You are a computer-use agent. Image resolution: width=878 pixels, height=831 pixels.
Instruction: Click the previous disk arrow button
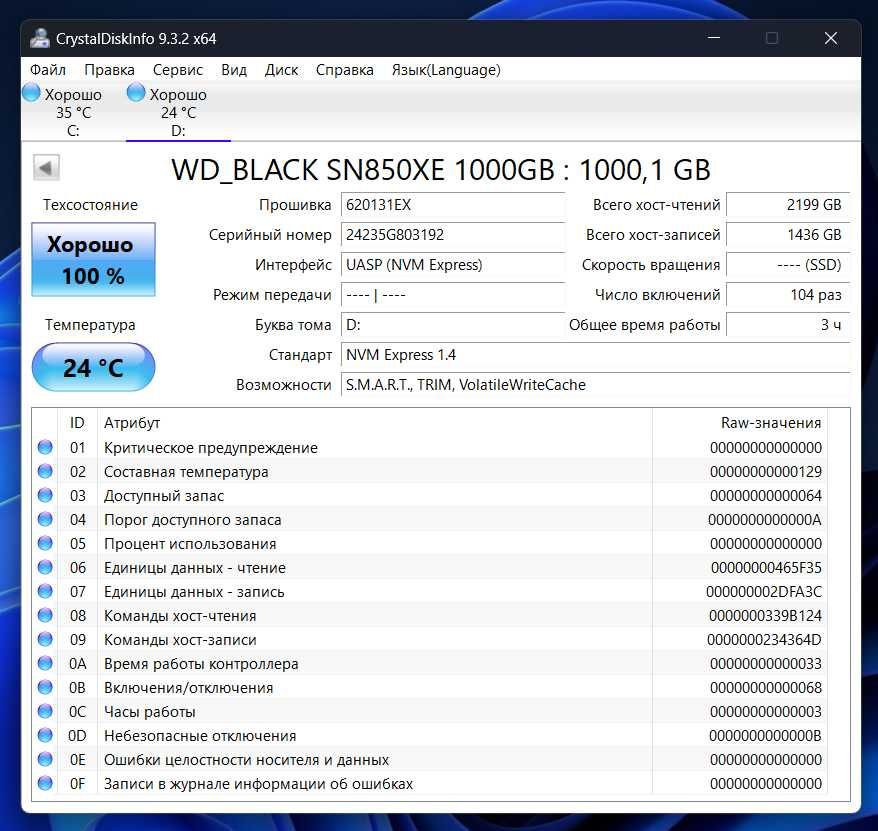tap(46, 167)
